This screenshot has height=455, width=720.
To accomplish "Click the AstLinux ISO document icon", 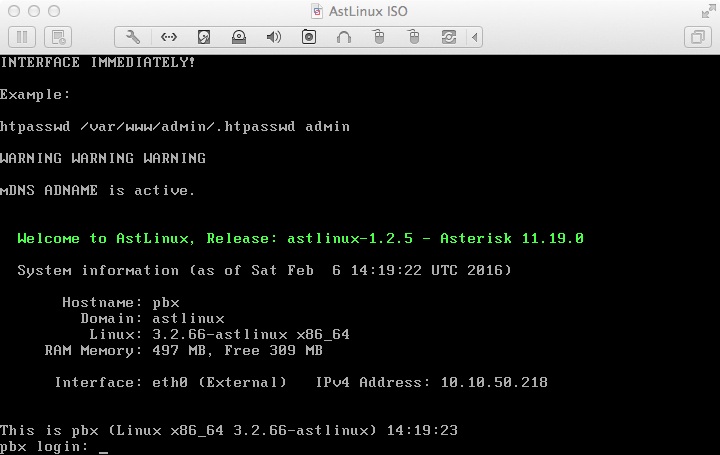I will pyautogui.click(x=316, y=11).
